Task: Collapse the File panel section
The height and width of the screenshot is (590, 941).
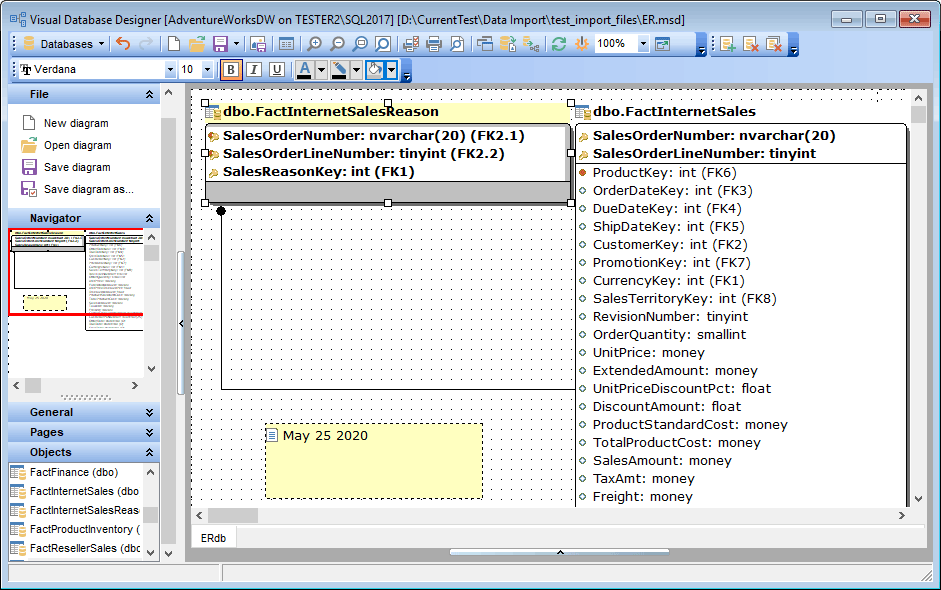Action: (x=149, y=94)
